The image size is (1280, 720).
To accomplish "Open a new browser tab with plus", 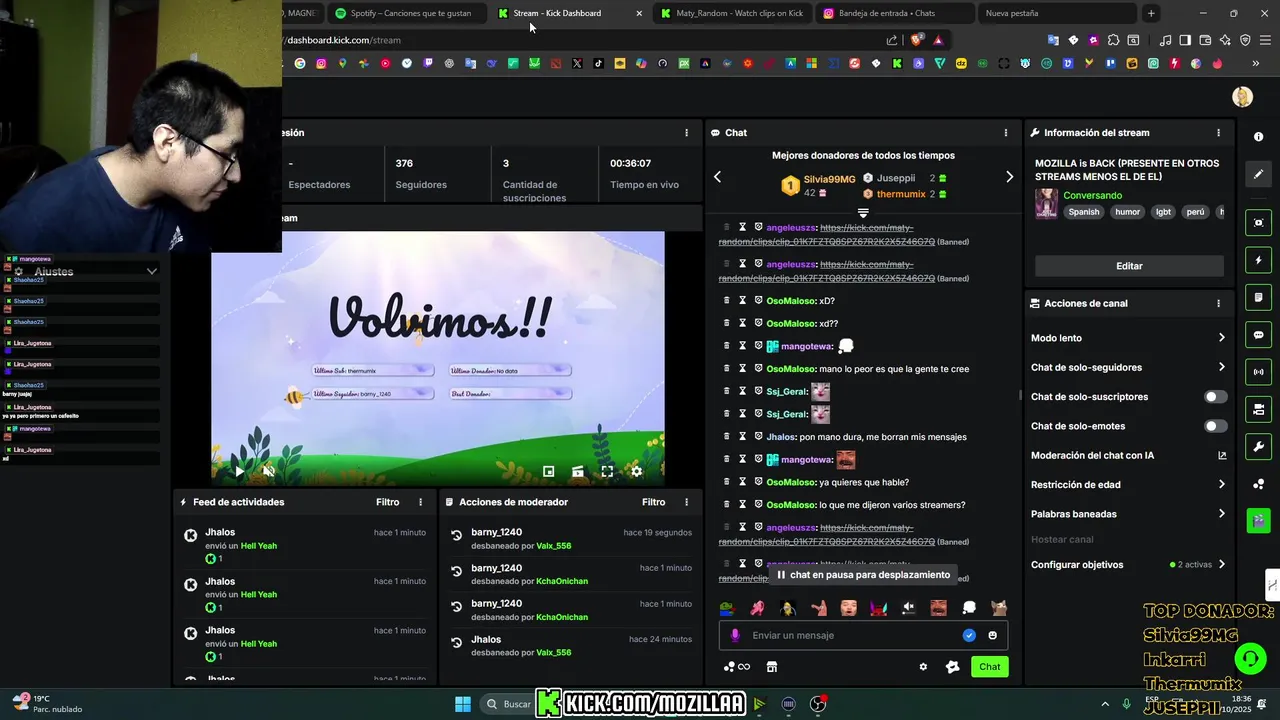I will coord(1151,13).
